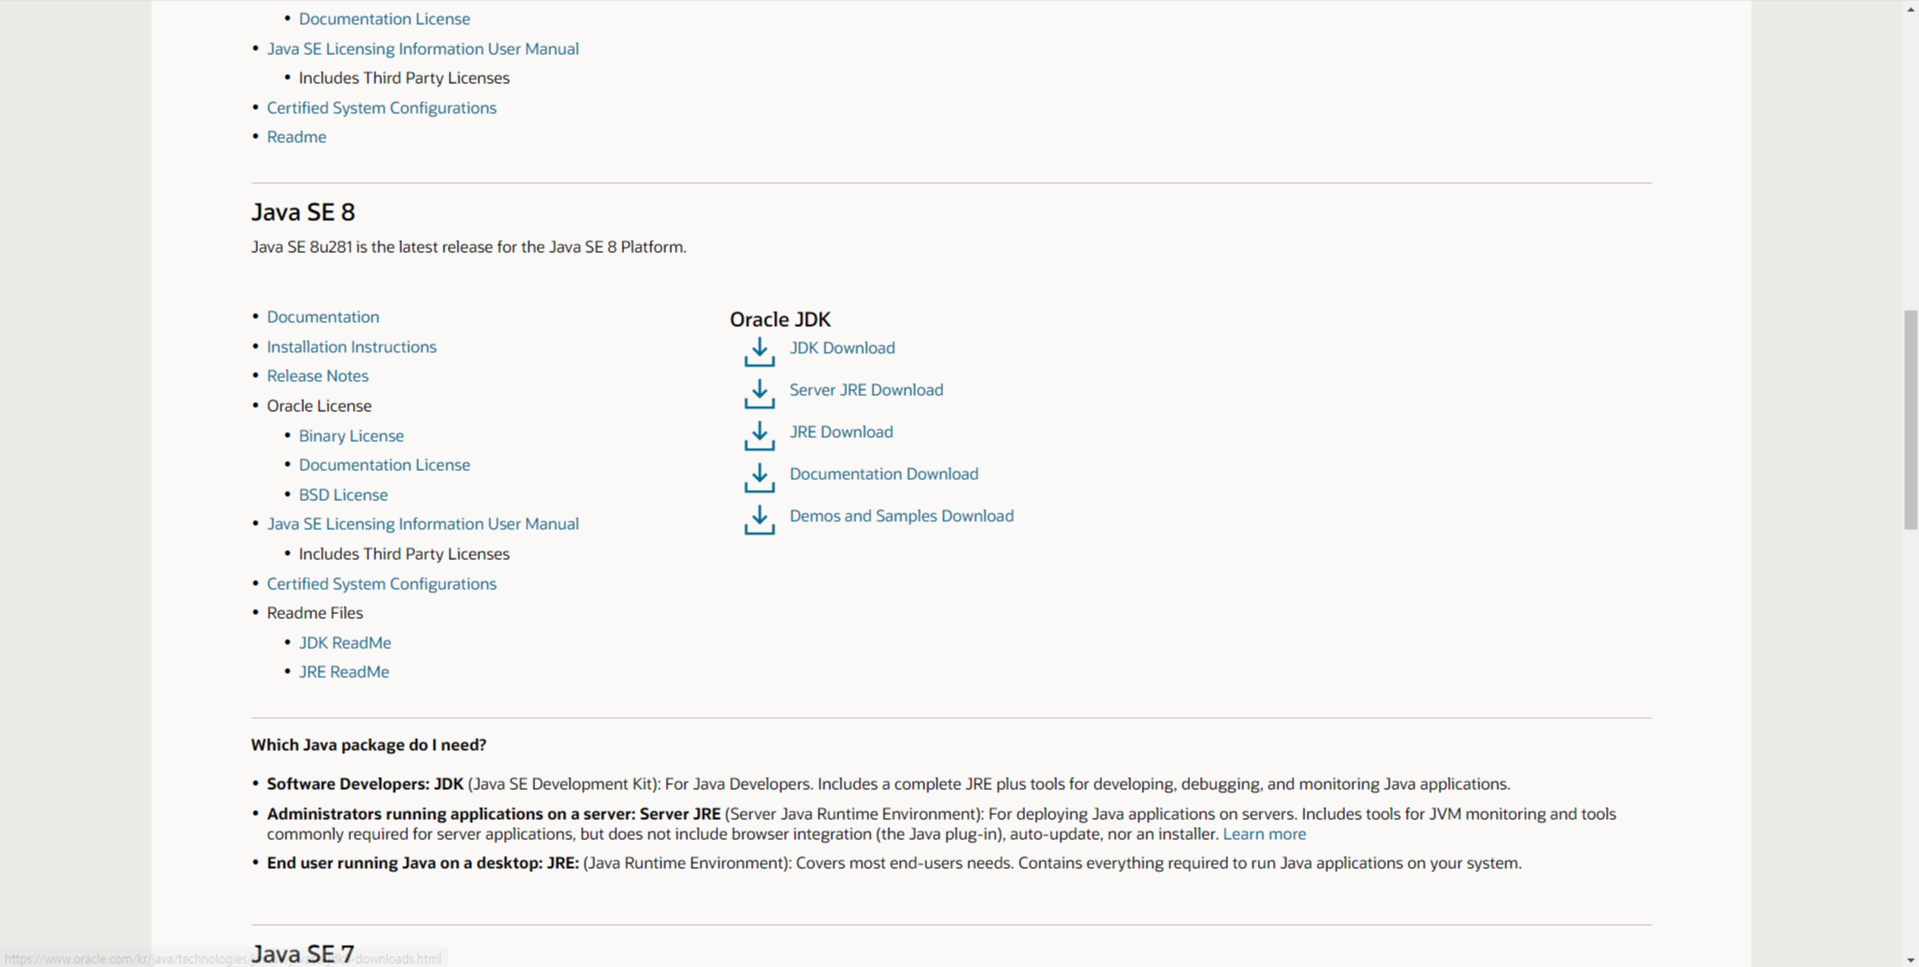View the Release Notes link

pos(317,376)
